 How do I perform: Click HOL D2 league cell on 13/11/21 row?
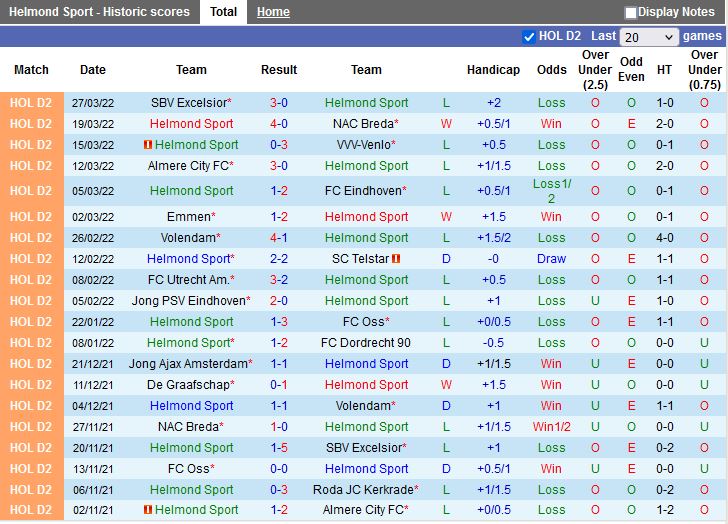31,469
